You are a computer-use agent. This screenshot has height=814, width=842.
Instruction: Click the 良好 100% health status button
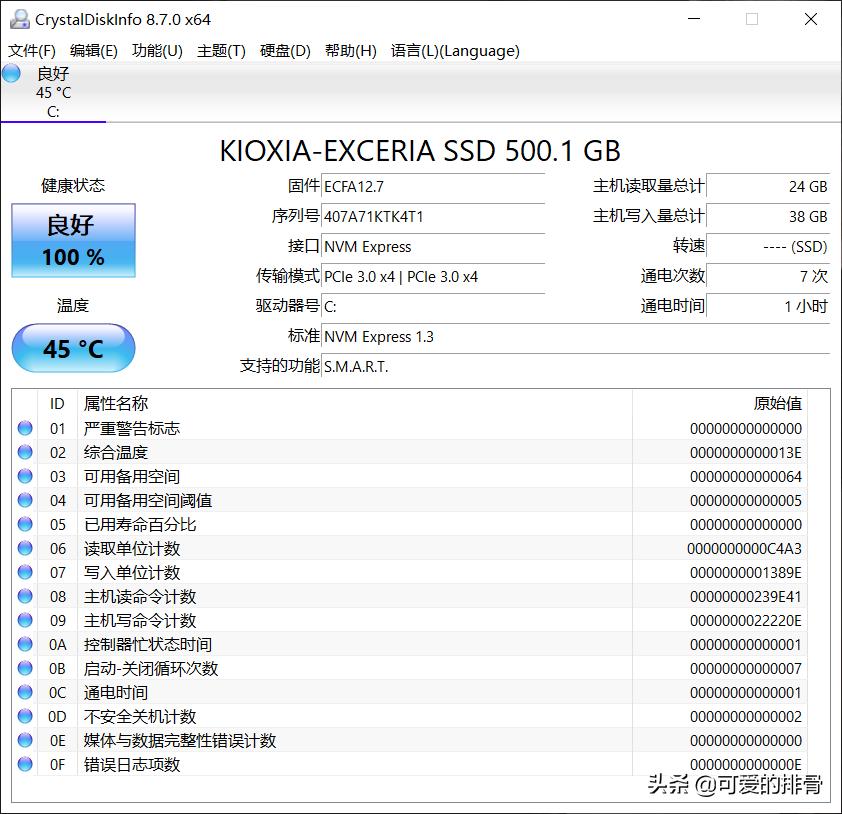[72, 240]
